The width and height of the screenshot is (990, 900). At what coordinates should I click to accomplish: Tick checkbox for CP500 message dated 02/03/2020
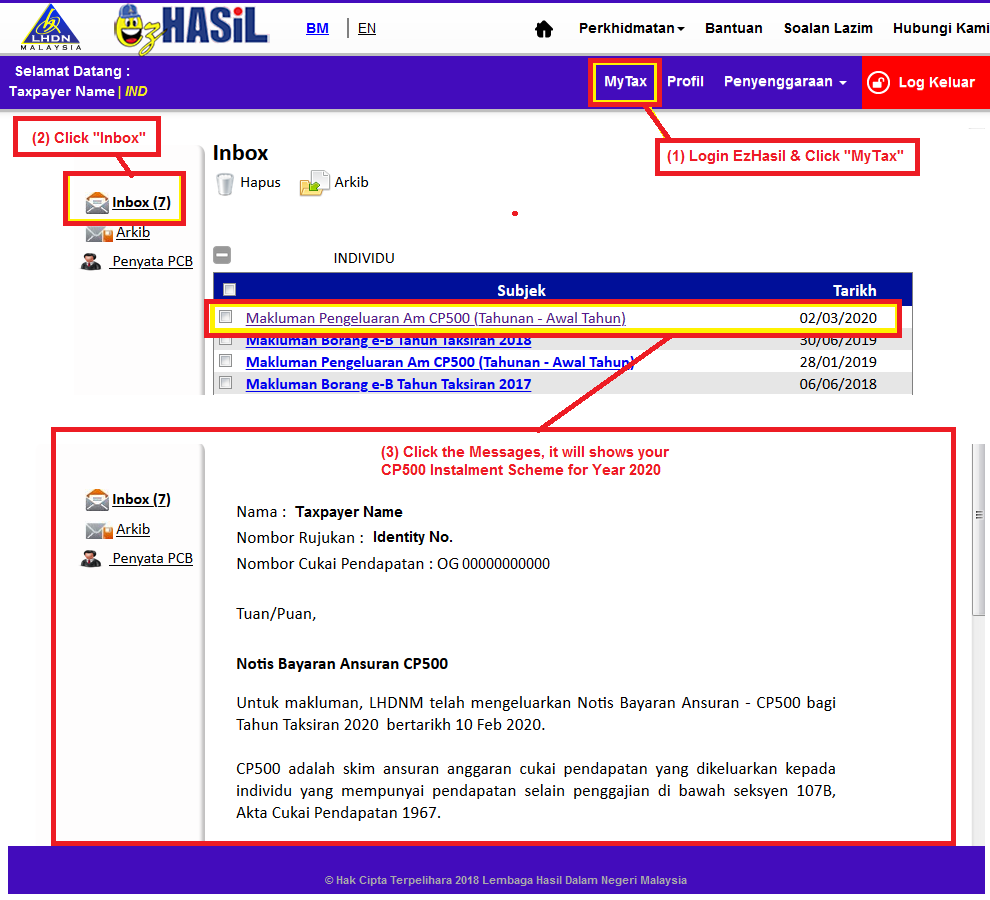(x=225, y=316)
